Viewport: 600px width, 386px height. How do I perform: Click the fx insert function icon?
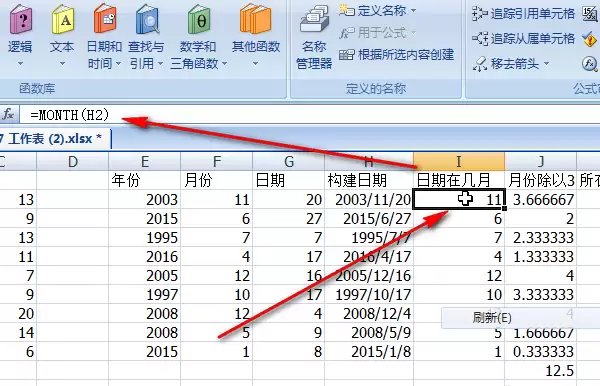point(8,114)
